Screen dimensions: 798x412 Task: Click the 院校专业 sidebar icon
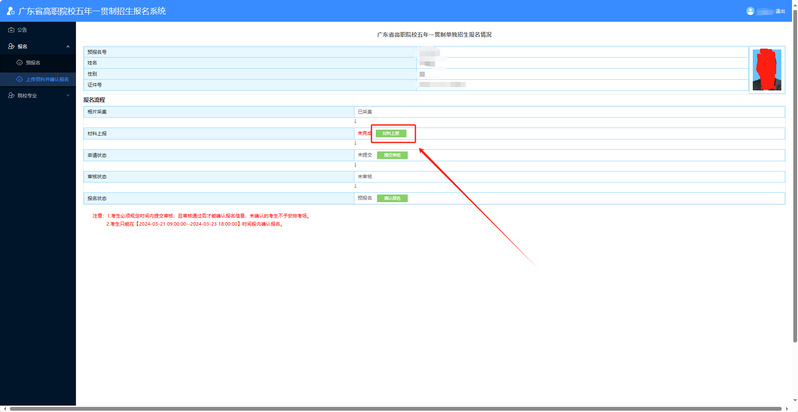pyautogui.click(x=10, y=95)
